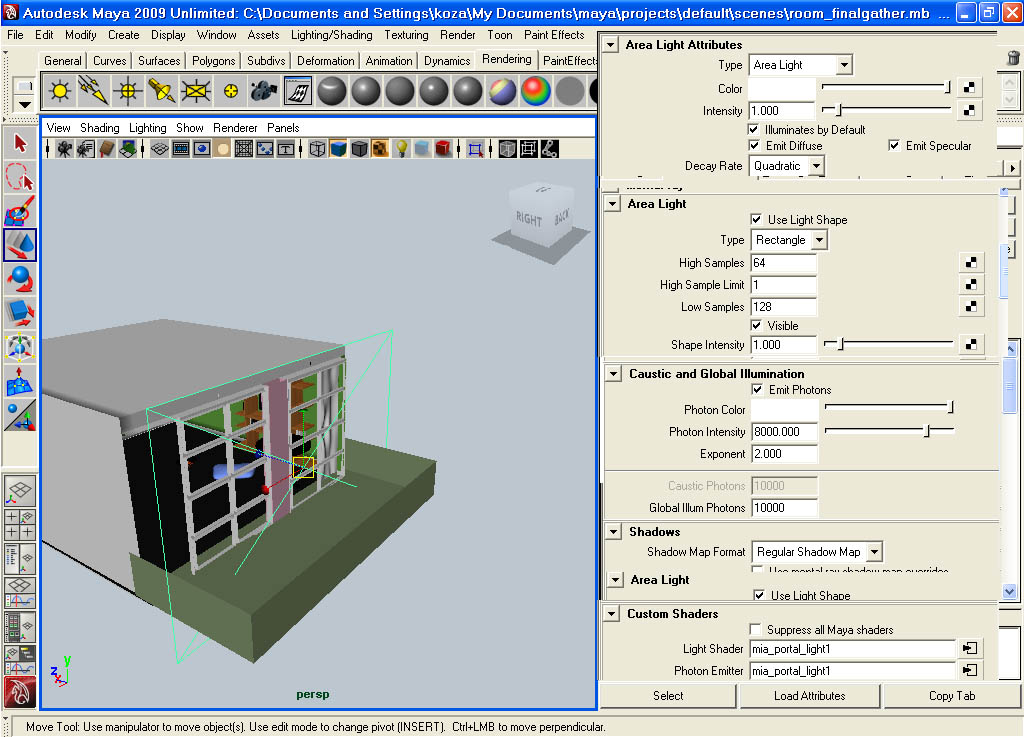
Task: Select the Soft Modification tool
Action: point(20,381)
